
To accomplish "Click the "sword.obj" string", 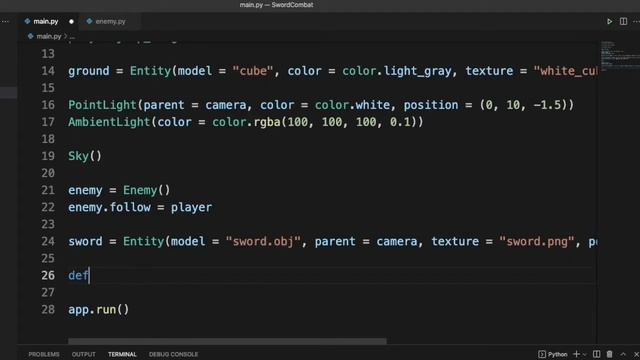I will [263, 242].
